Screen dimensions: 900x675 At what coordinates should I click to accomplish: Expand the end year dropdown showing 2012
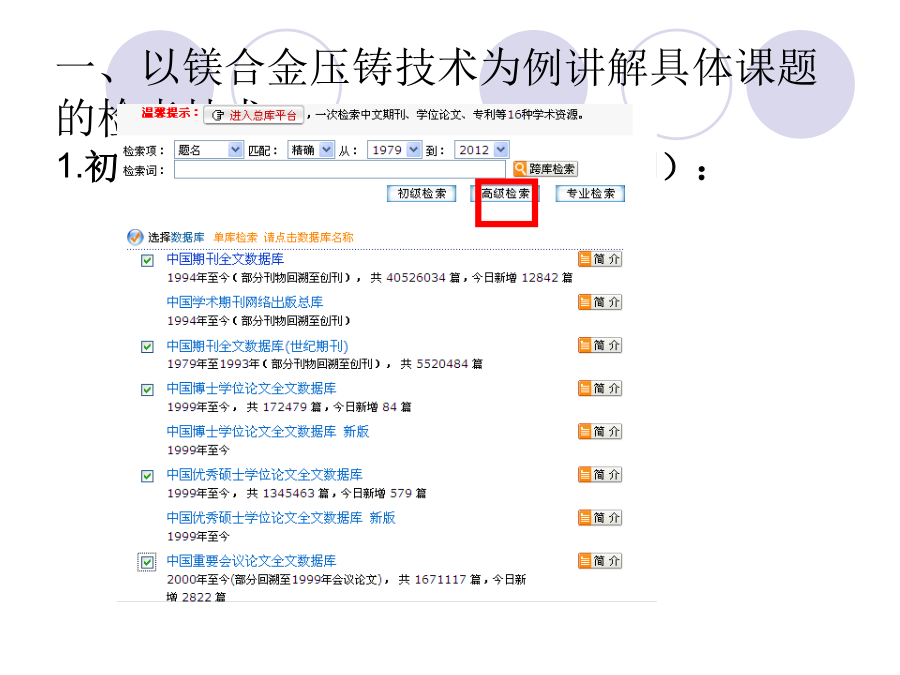[x=481, y=150]
